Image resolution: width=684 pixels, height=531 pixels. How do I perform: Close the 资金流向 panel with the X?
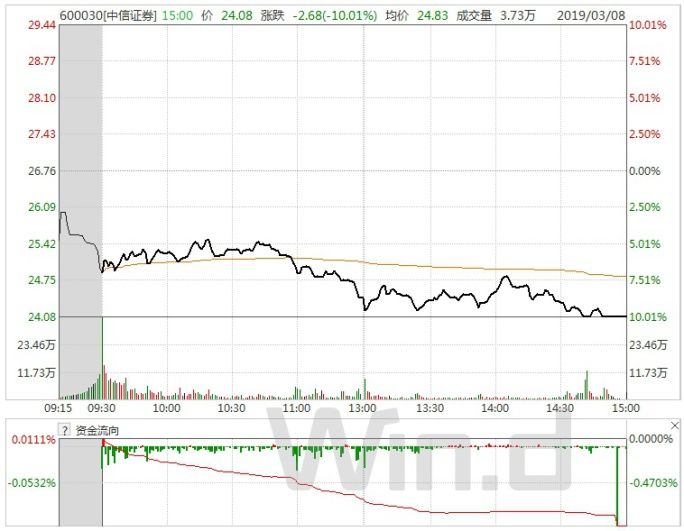pyautogui.click(x=675, y=425)
